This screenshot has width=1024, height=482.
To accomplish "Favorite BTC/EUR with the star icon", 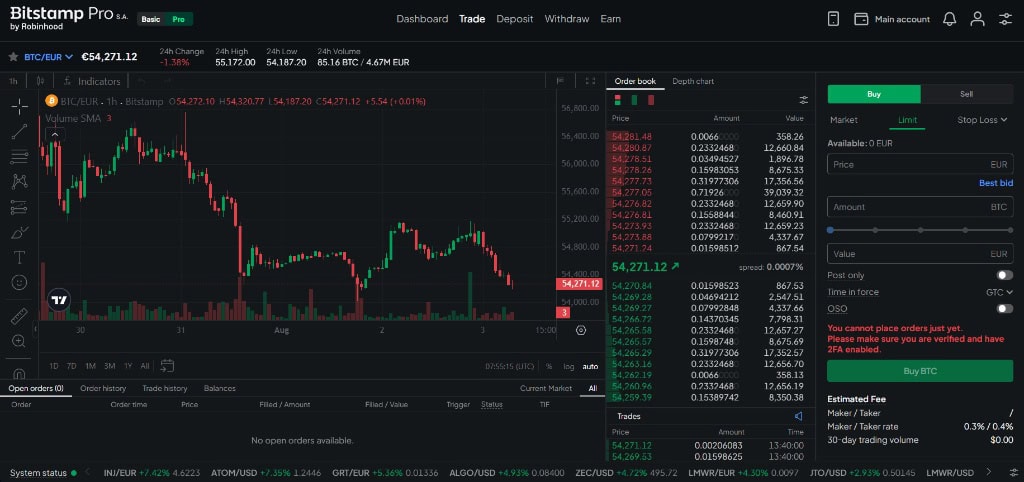I will 13,57.
